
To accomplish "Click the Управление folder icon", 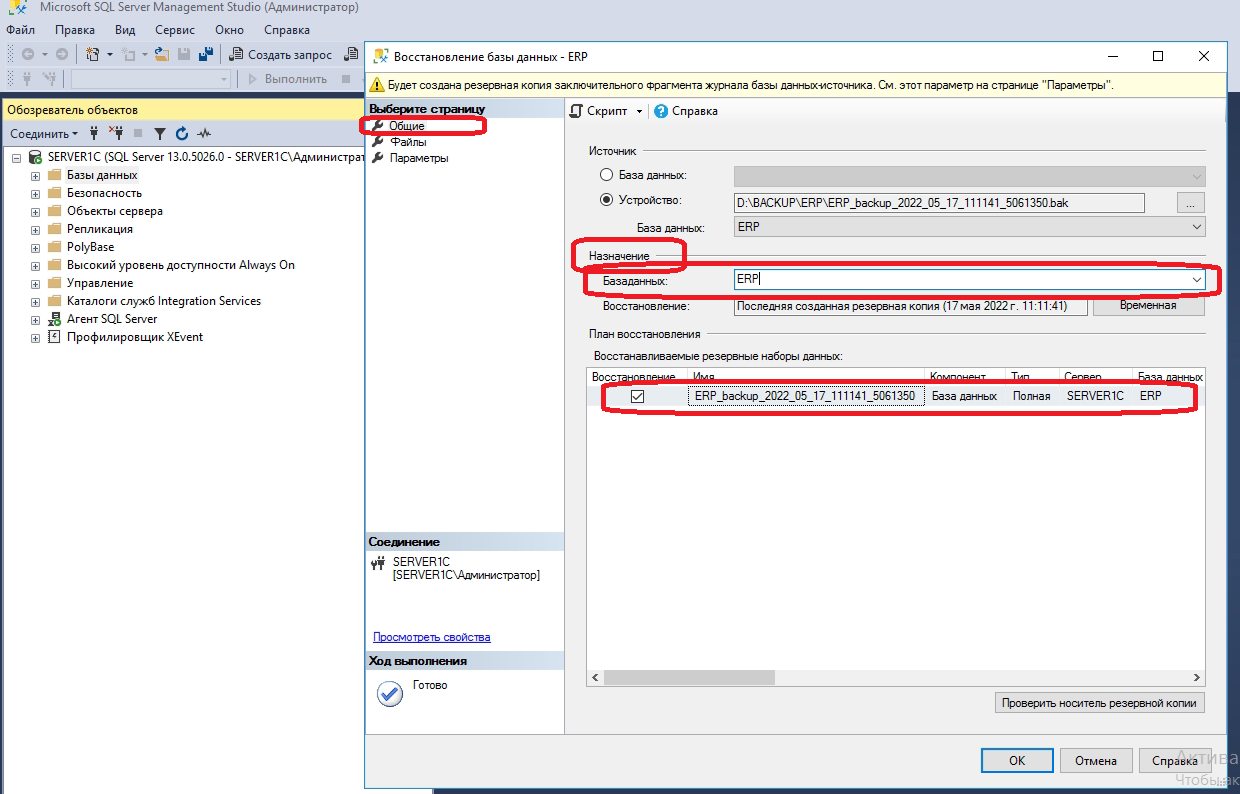I will point(54,283).
